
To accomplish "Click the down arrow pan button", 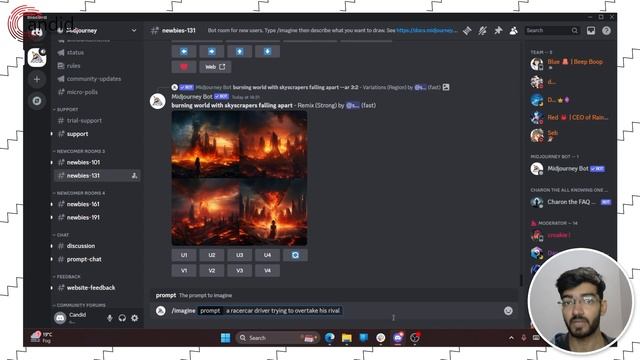I will point(267,51).
